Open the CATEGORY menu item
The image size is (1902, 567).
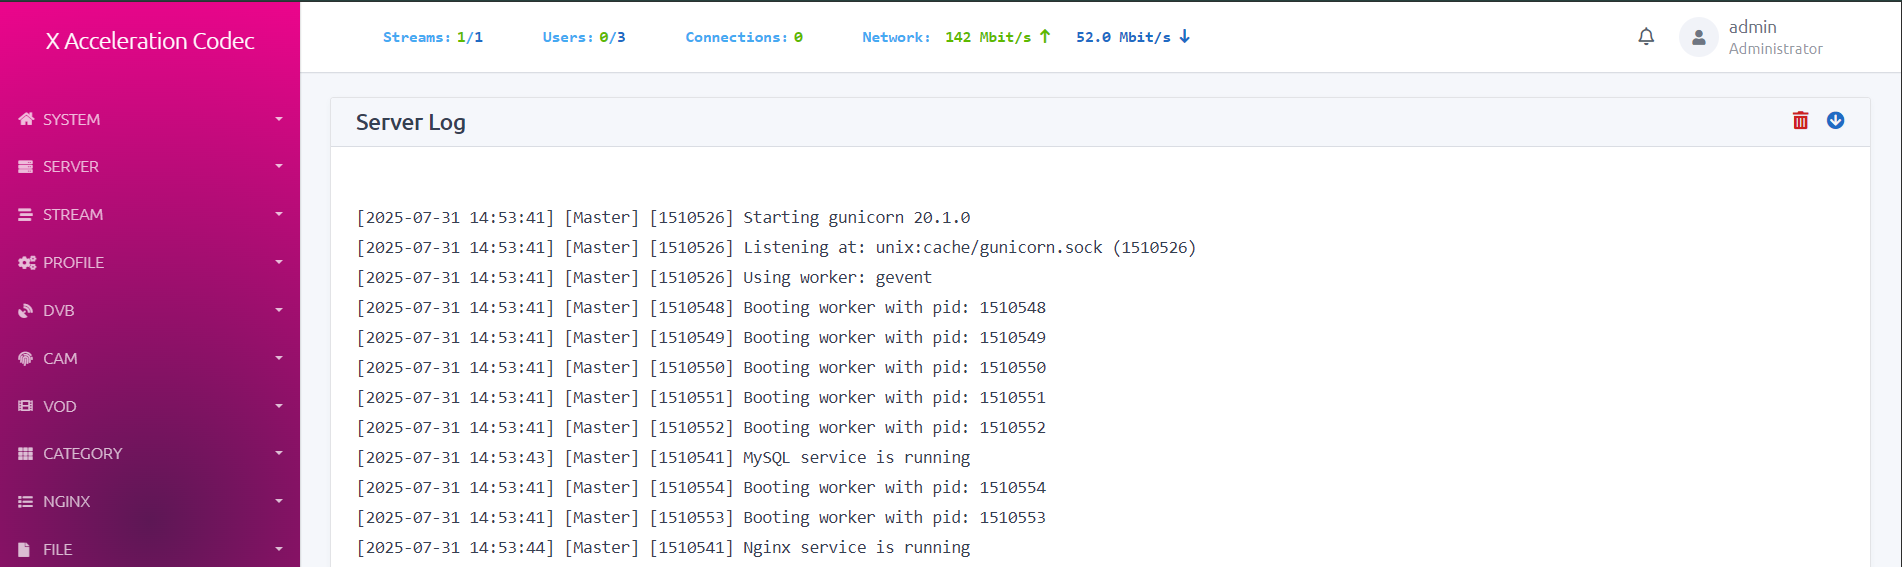[x=150, y=454]
